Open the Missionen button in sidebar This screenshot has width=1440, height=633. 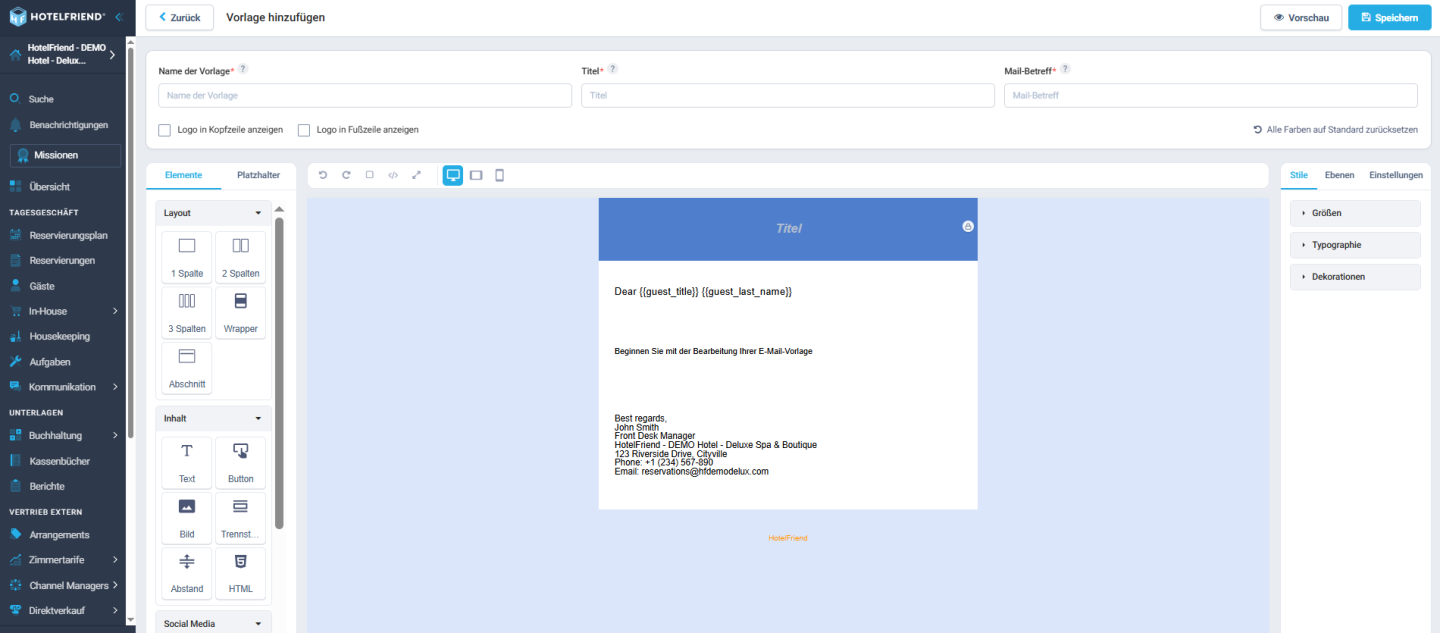[65, 155]
